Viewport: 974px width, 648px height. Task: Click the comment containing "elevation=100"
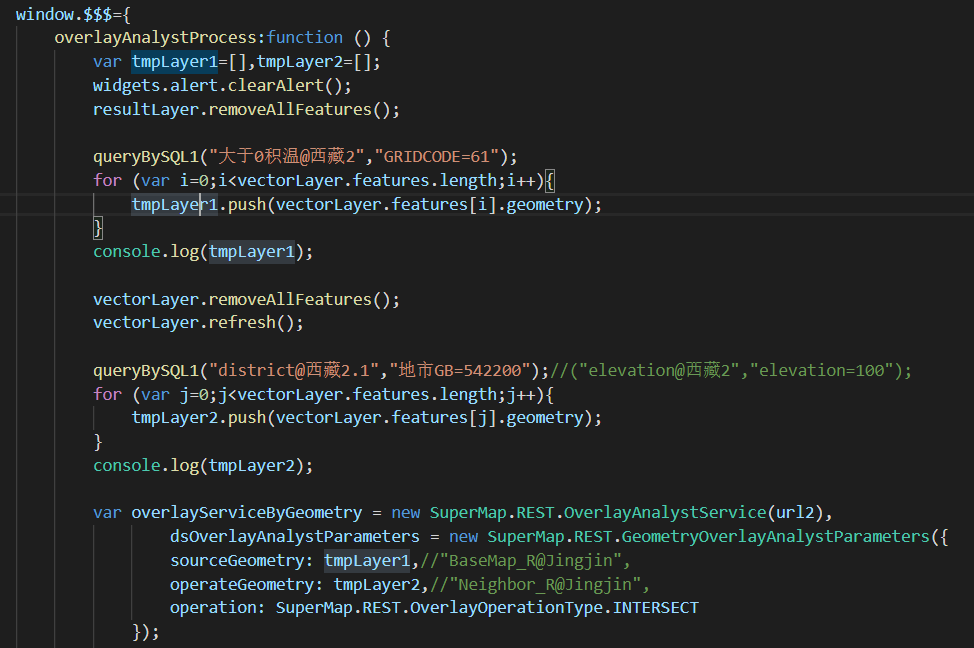[731, 371]
